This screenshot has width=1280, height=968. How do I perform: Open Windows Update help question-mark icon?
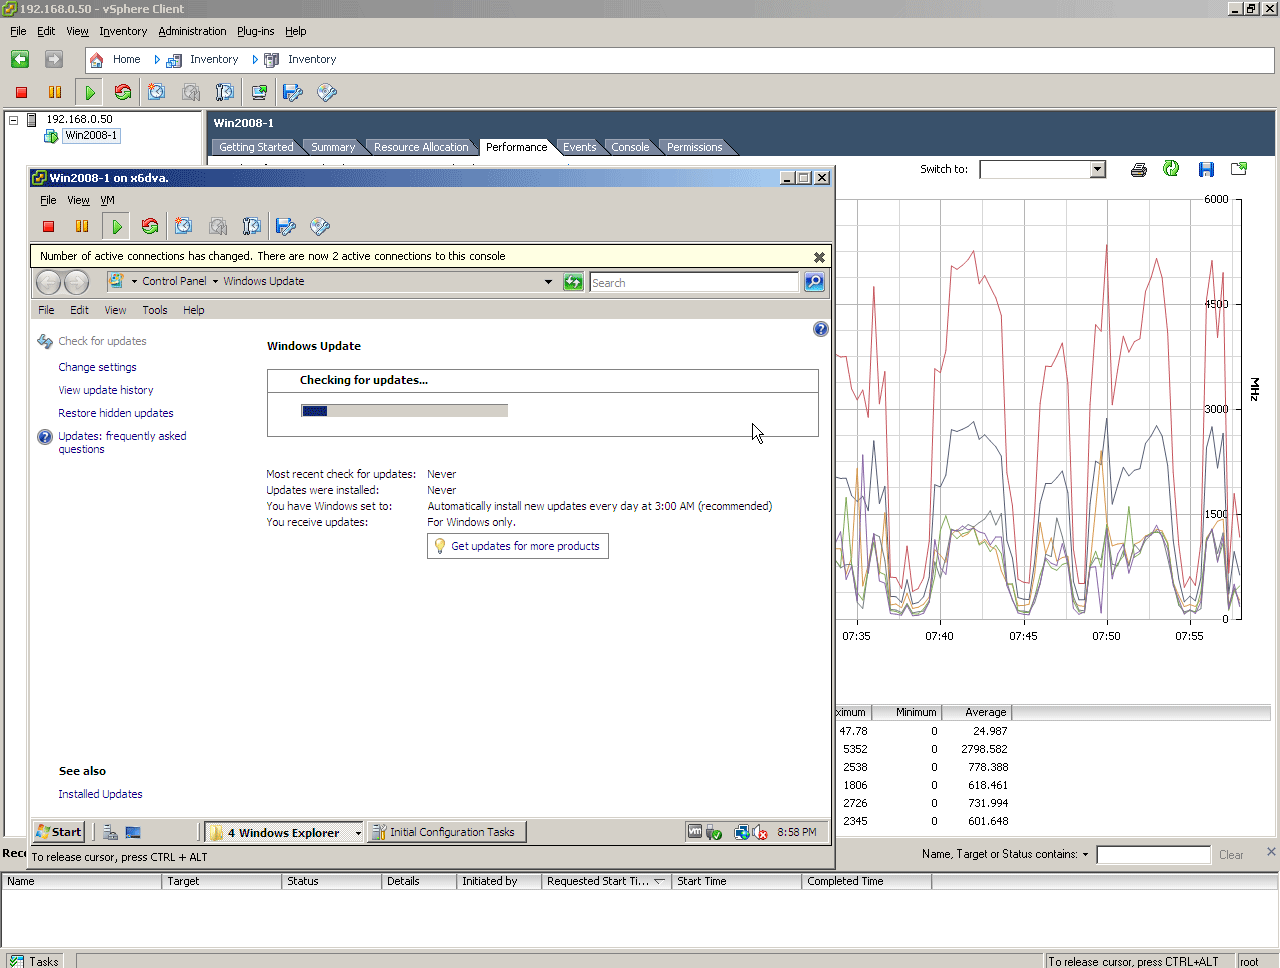[821, 329]
